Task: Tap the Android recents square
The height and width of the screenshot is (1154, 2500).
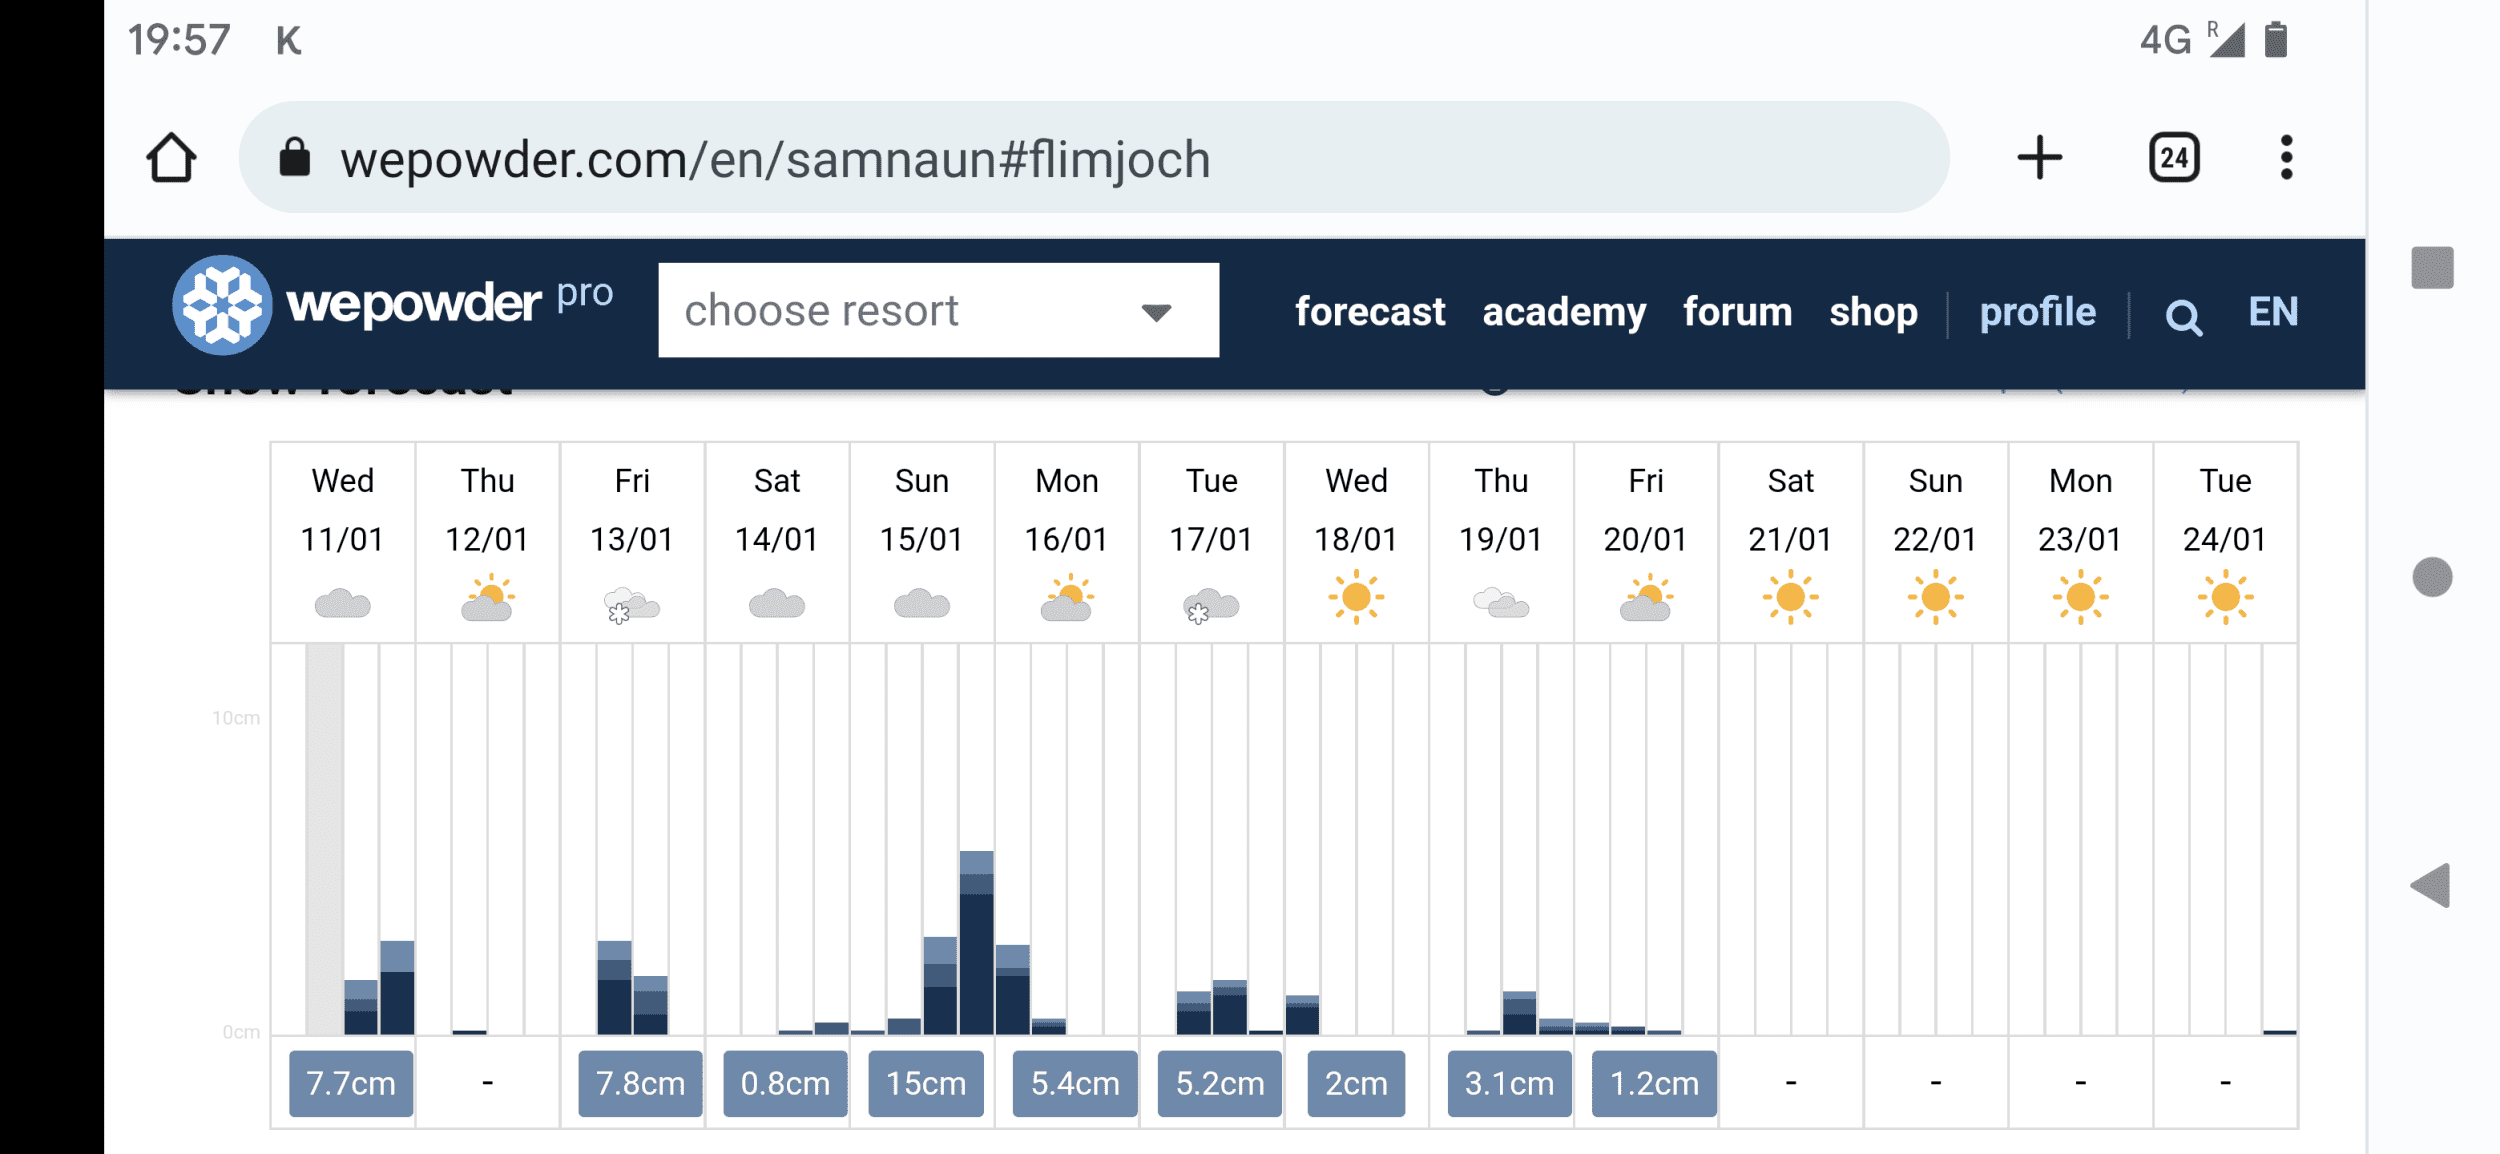Action: [2432, 268]
